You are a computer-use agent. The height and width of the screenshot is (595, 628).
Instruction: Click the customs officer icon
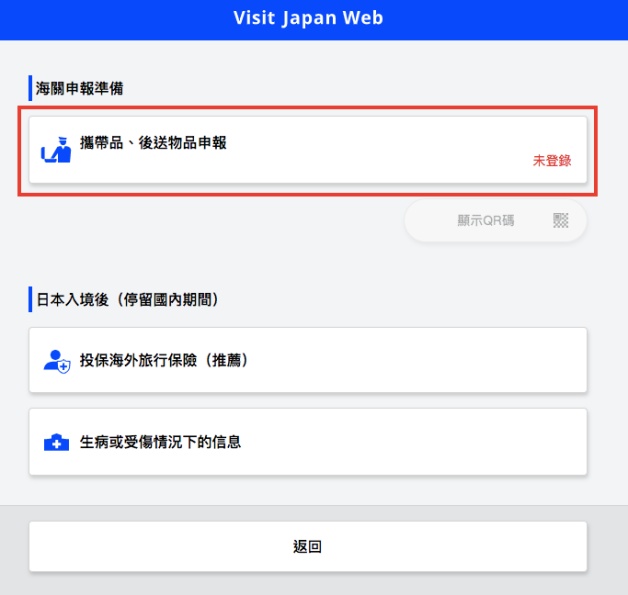pyautogui.click(x=56, y=150)
